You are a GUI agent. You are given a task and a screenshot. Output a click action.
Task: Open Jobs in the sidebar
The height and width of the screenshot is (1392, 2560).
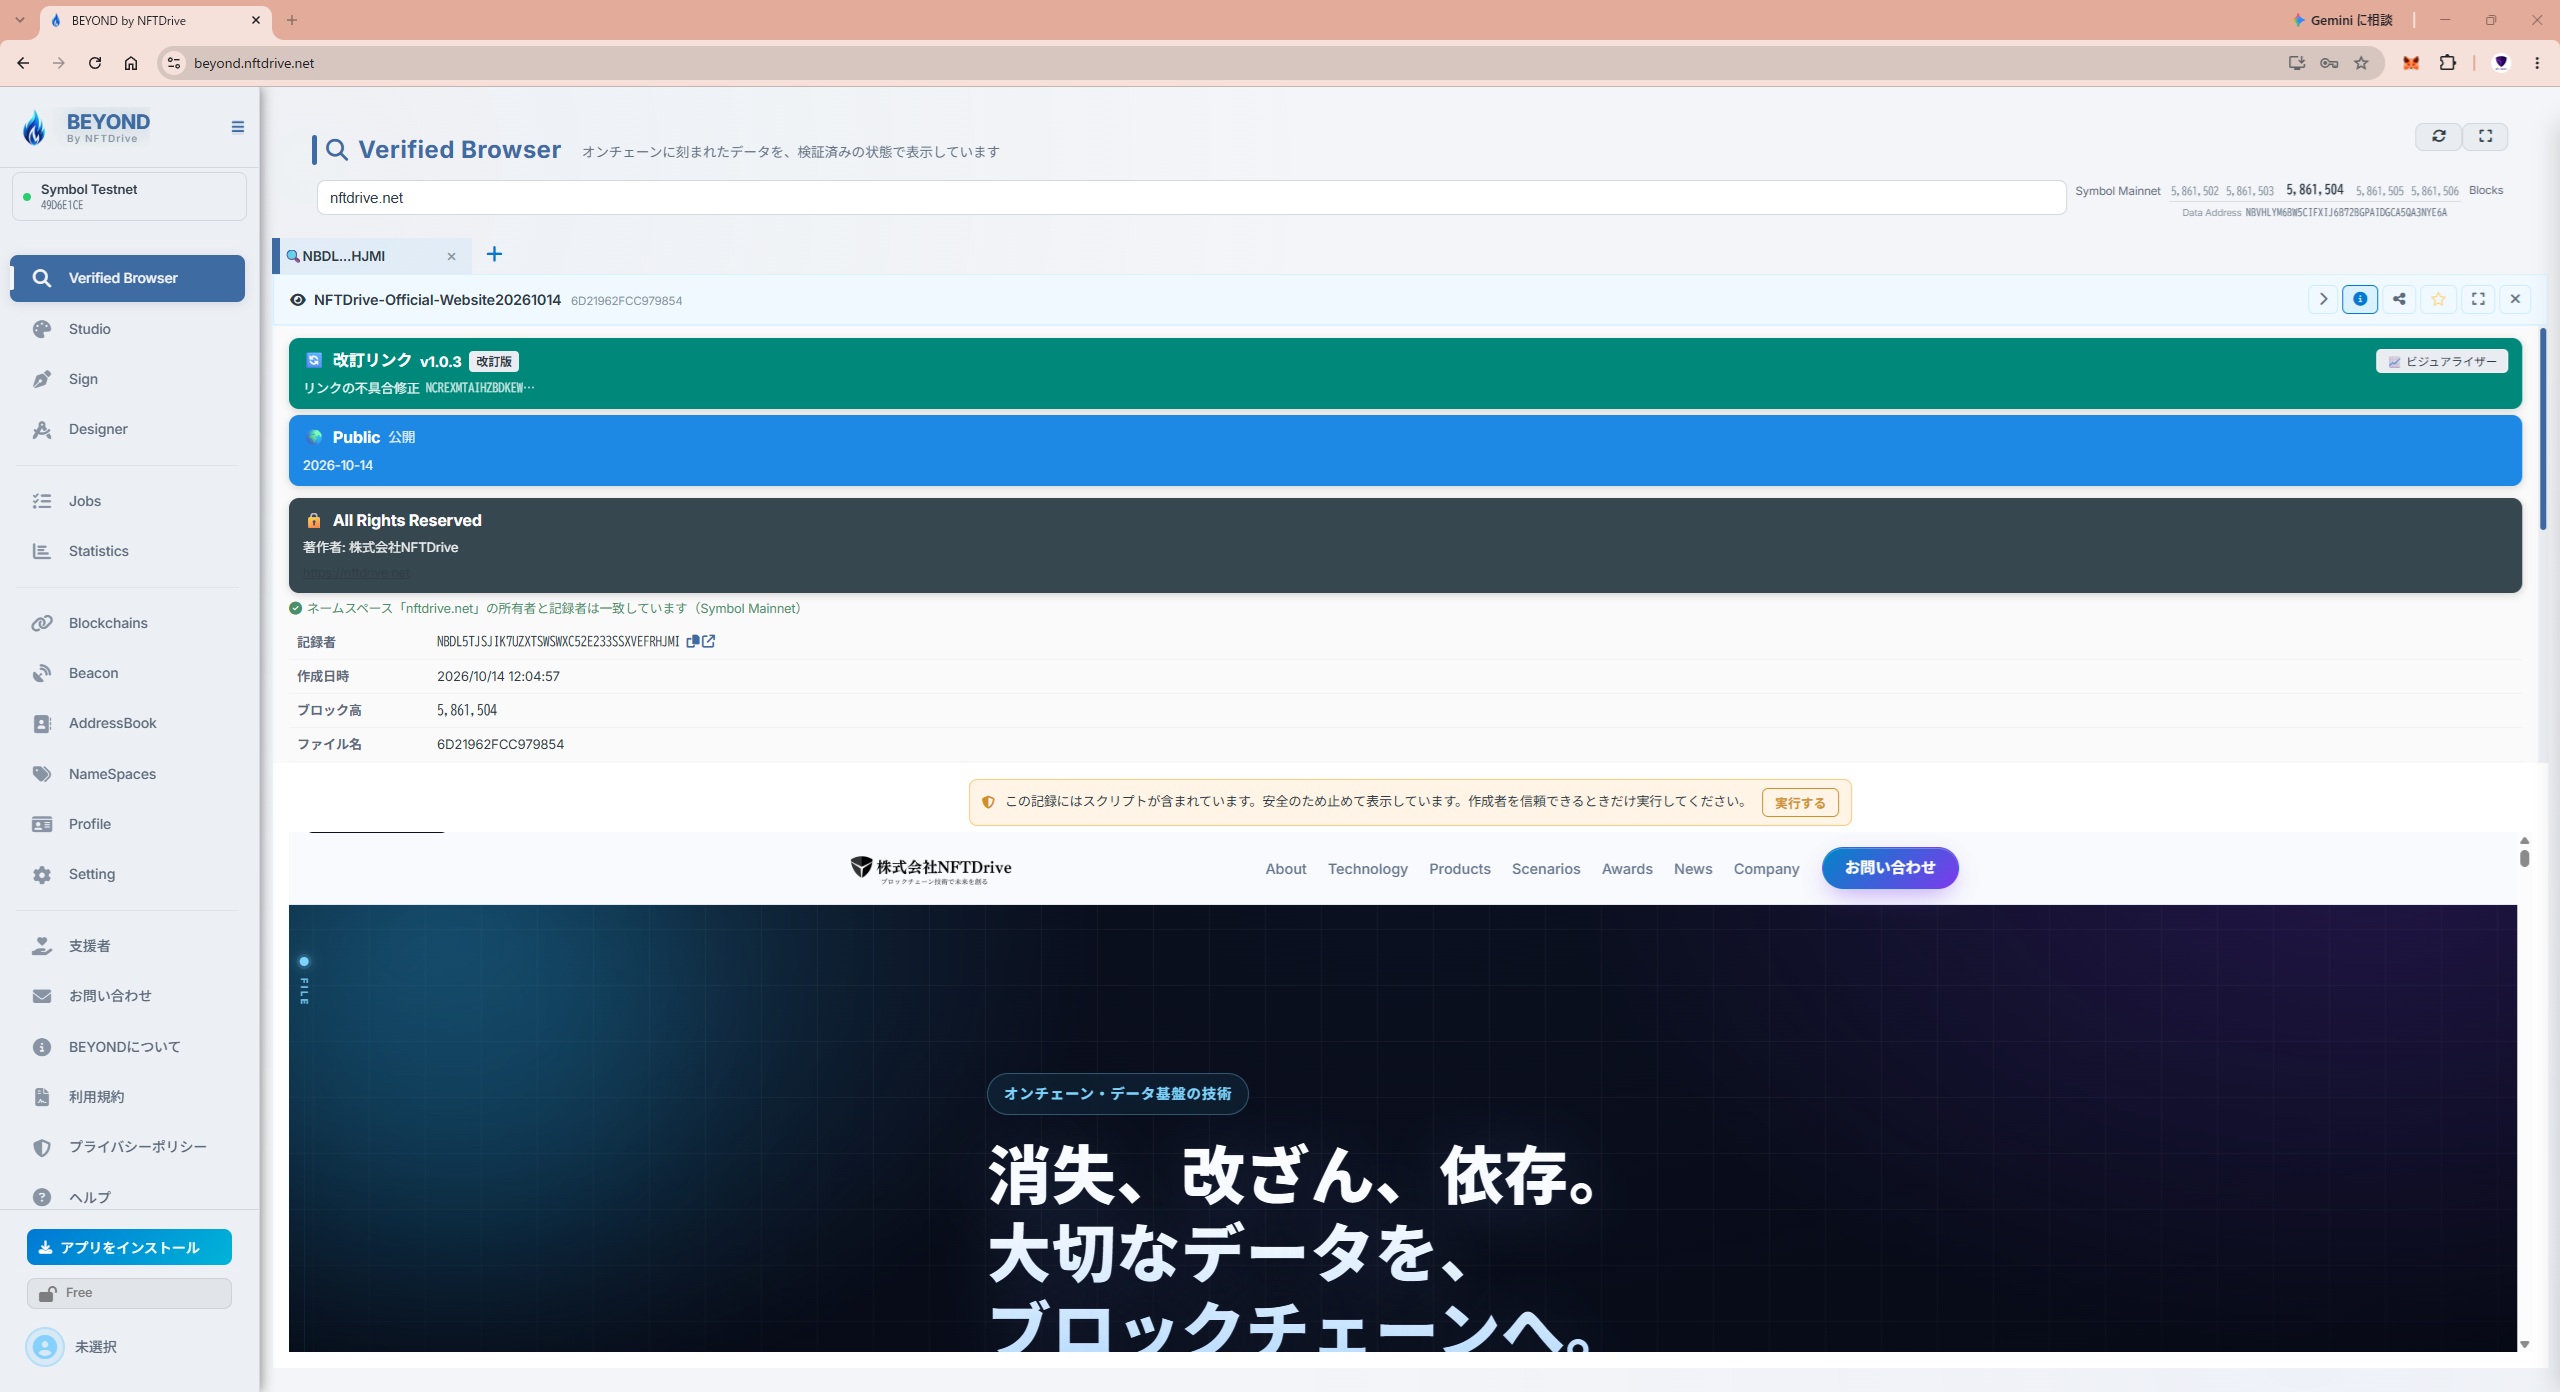(127, 501)
